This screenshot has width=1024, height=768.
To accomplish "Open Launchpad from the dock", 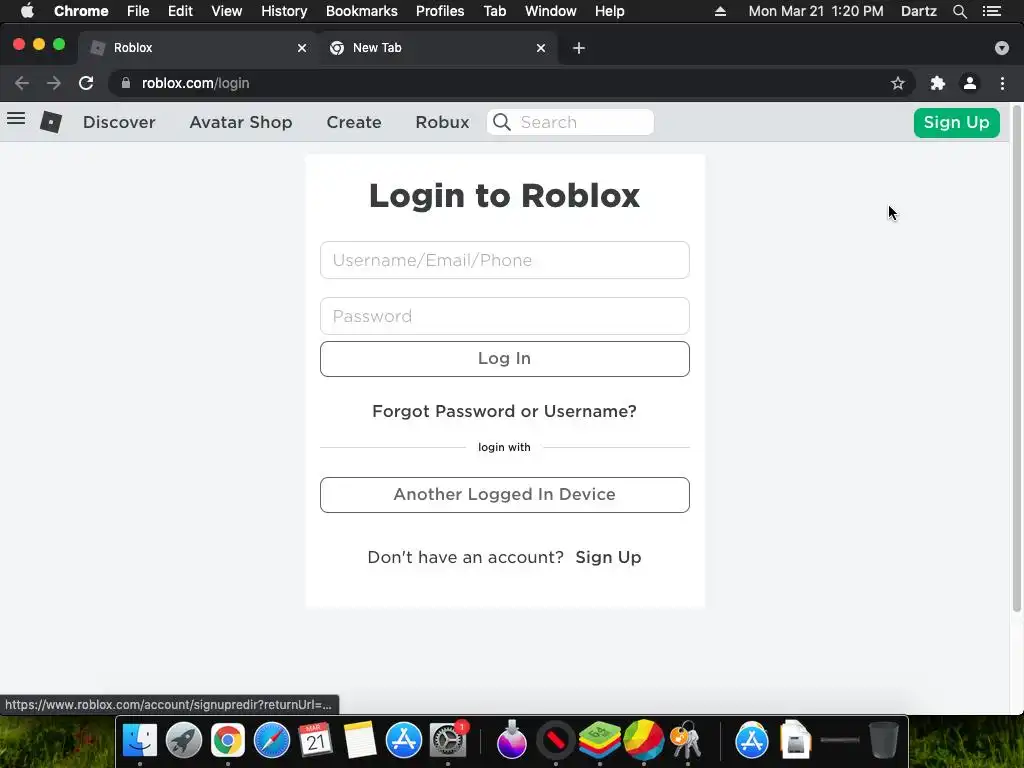I will tap(184, 740).
